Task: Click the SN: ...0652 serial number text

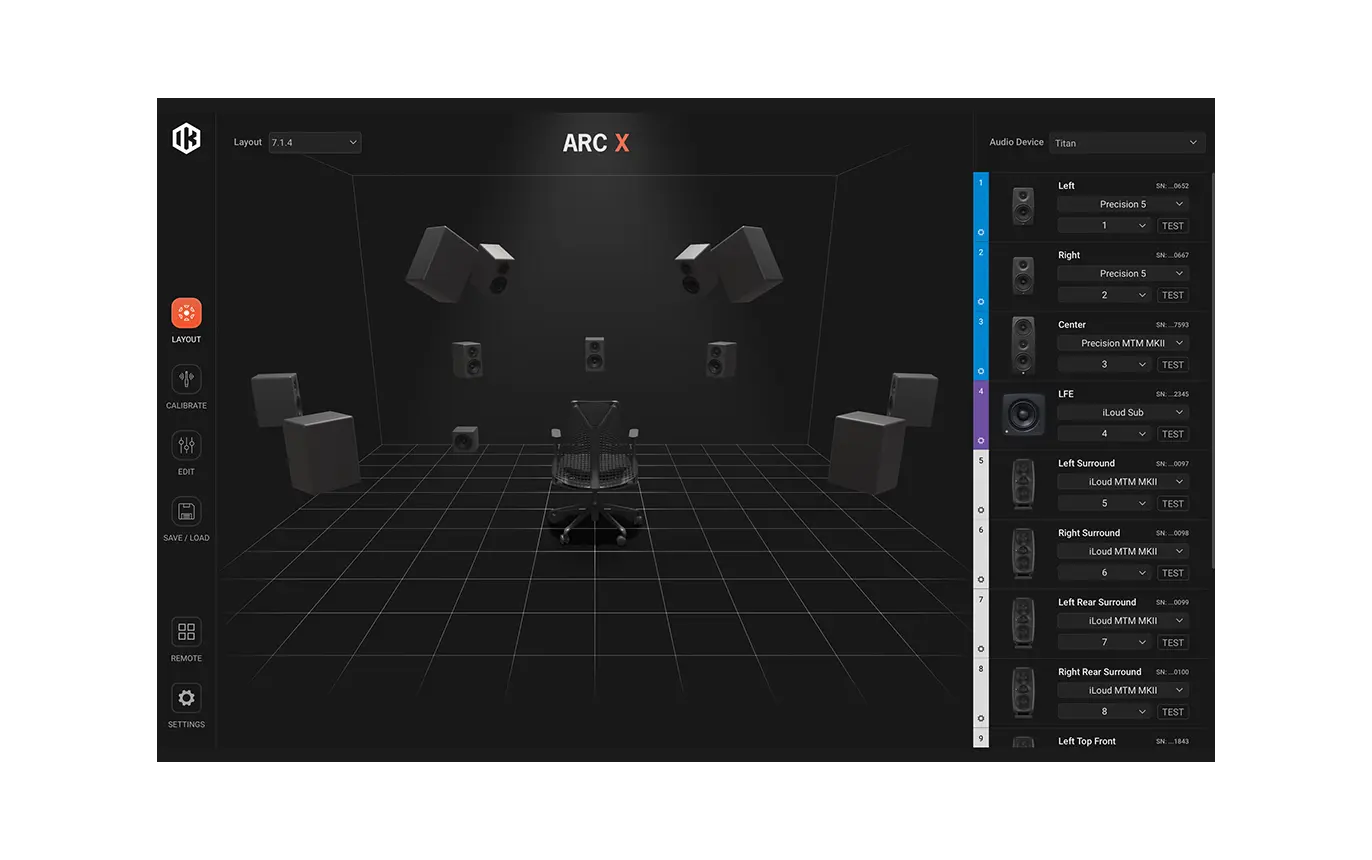Action: coord(1172,186)
